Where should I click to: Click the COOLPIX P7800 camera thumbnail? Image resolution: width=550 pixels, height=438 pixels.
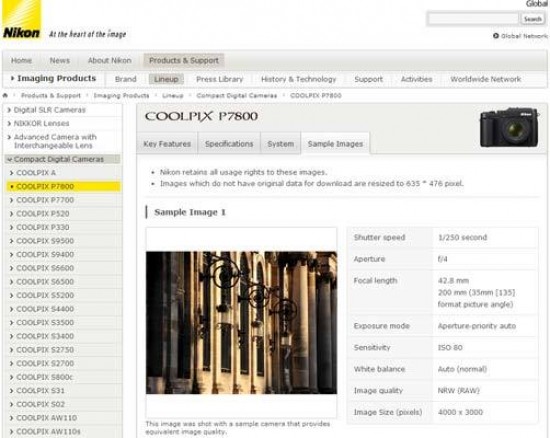coord(509,127)
